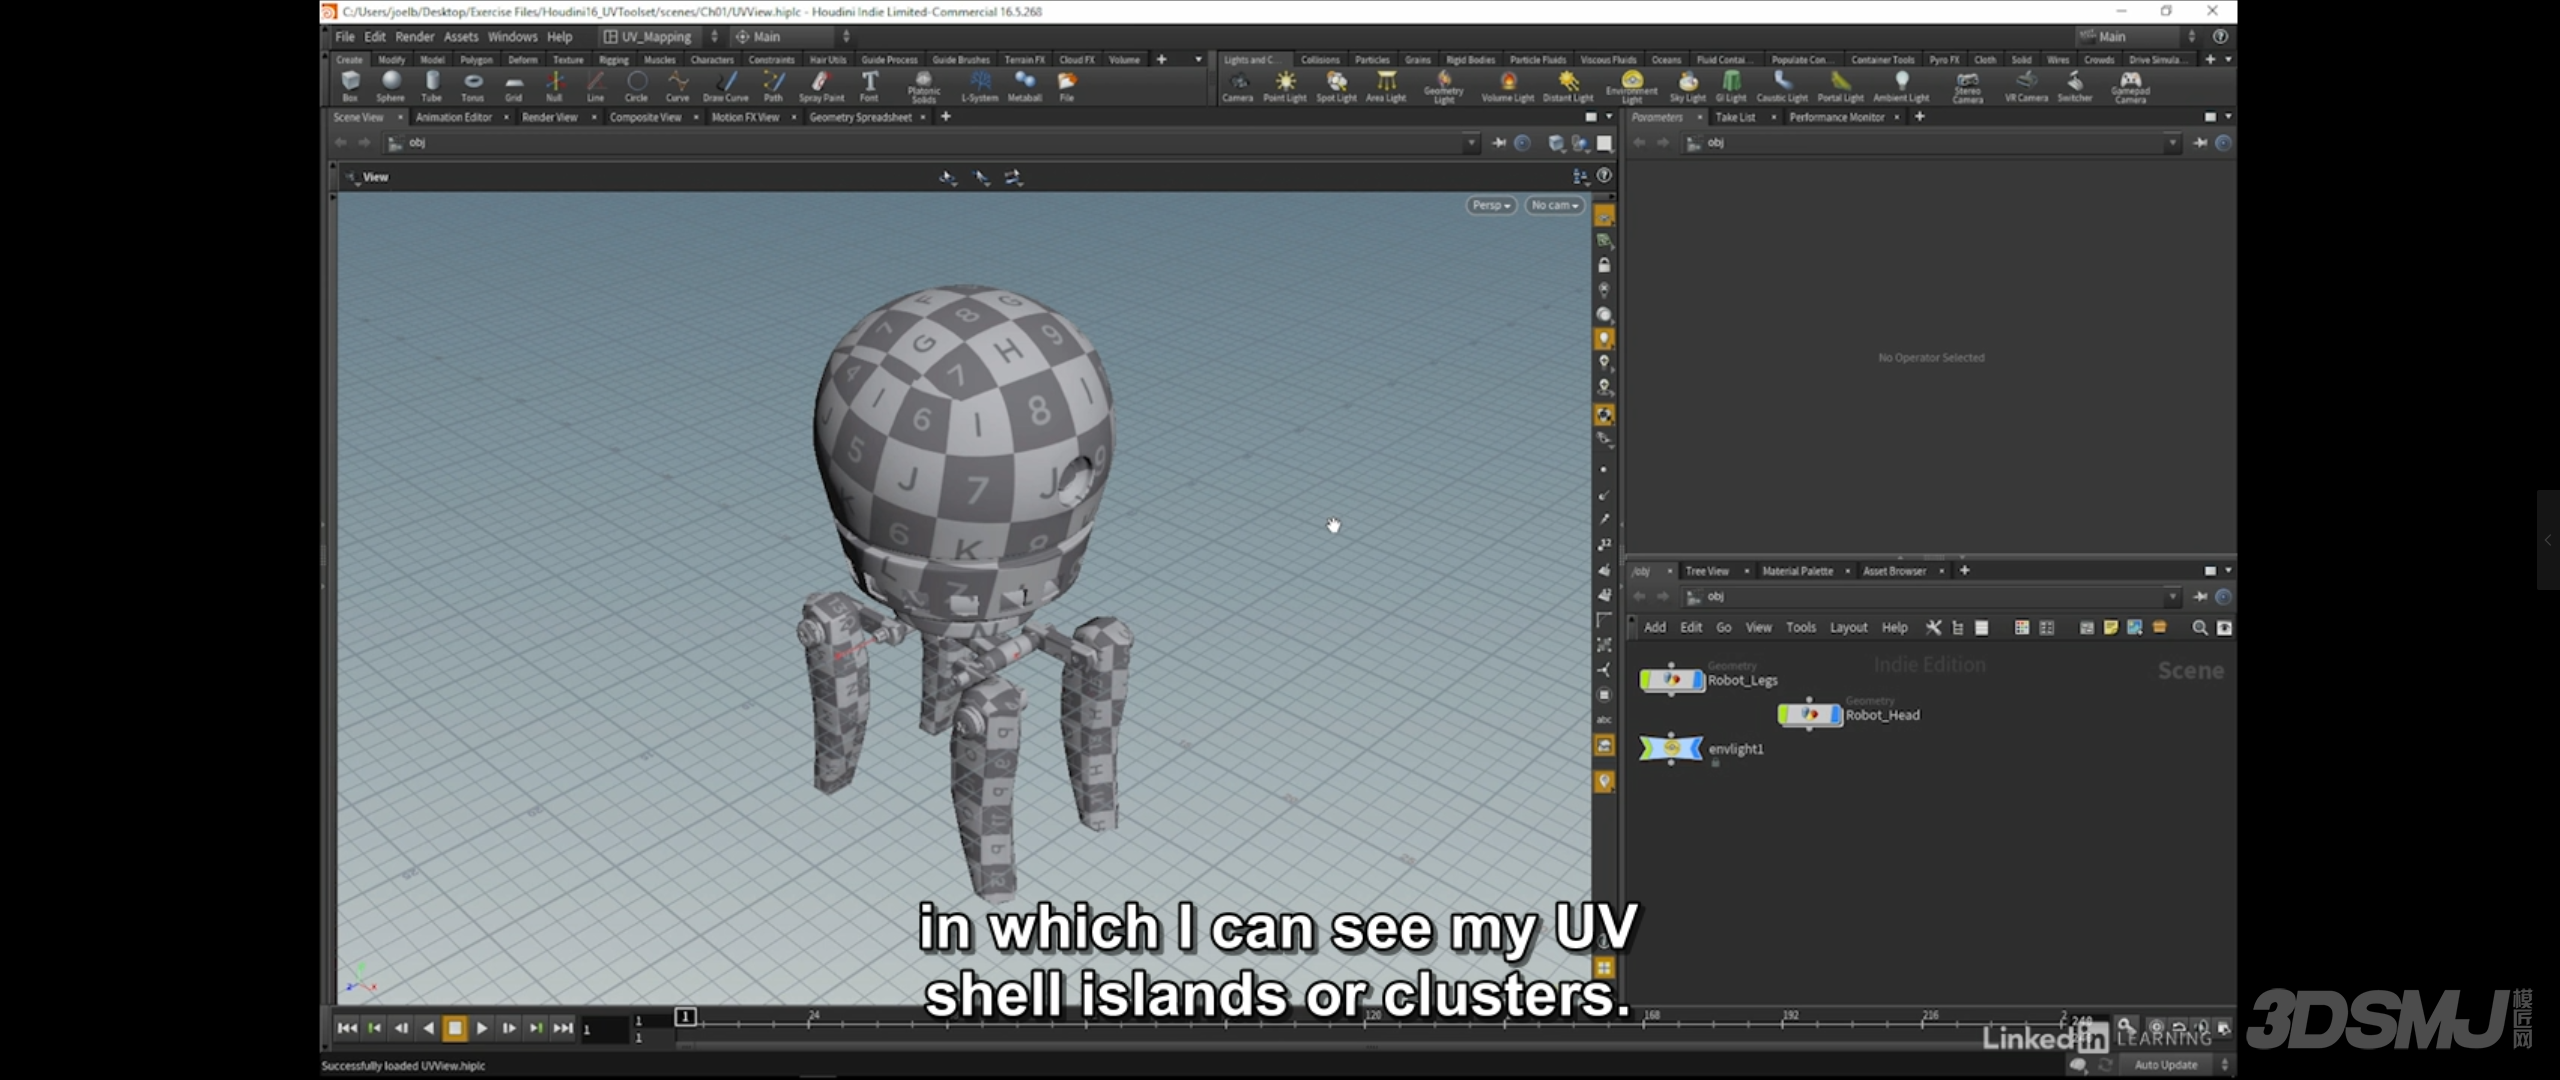The height and width of the screenshot is (1080, 2560).
Task: Open the No cam camera dropdown
Action: [x=1554, y=205]
